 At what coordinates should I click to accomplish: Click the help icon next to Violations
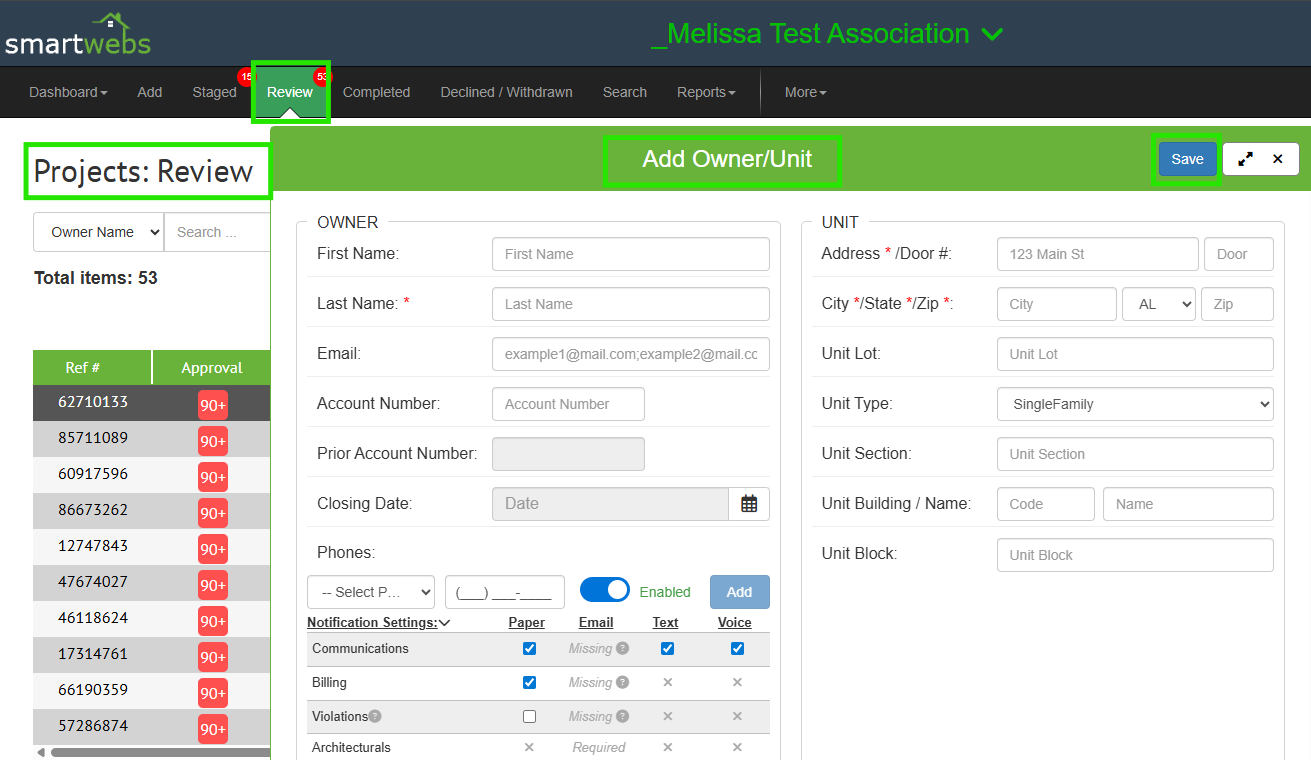[x=375, y=716]
